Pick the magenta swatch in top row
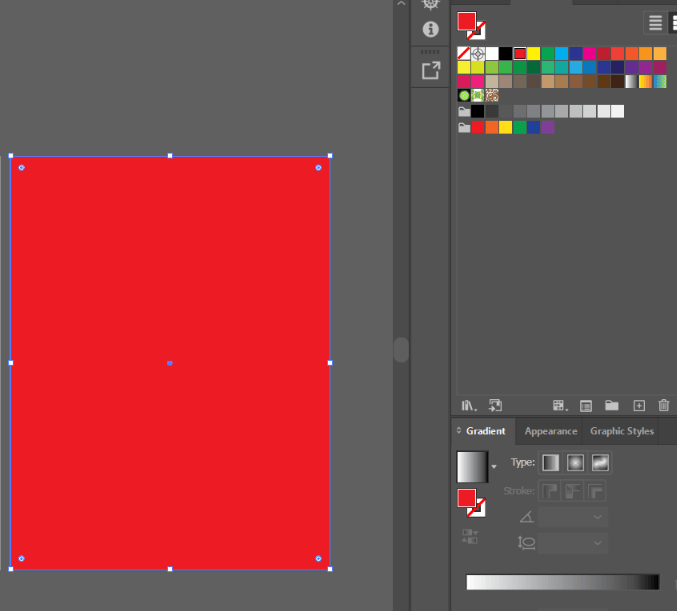This screenshot has height=611, width=677. point(589,54)
